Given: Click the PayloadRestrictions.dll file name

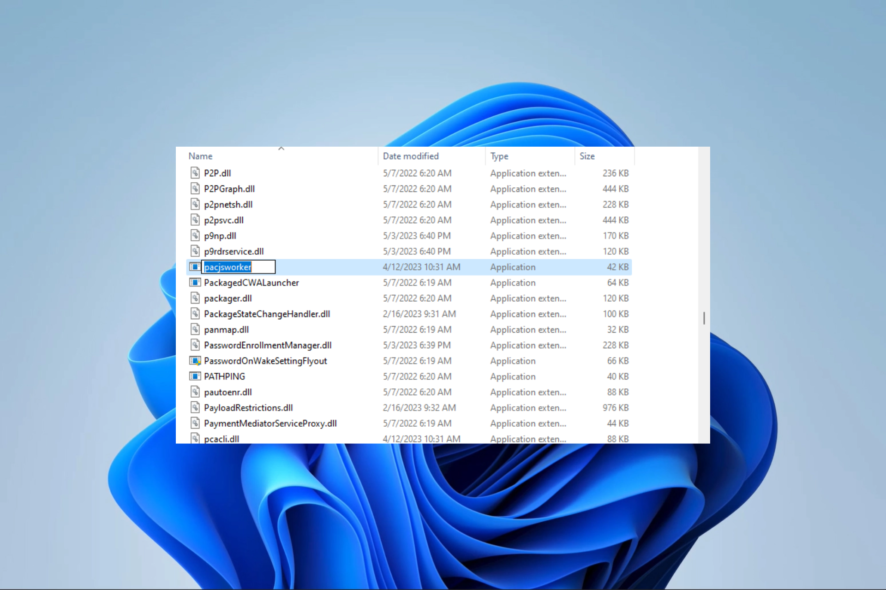Looking at the screenshot, I should click(249, 407).
